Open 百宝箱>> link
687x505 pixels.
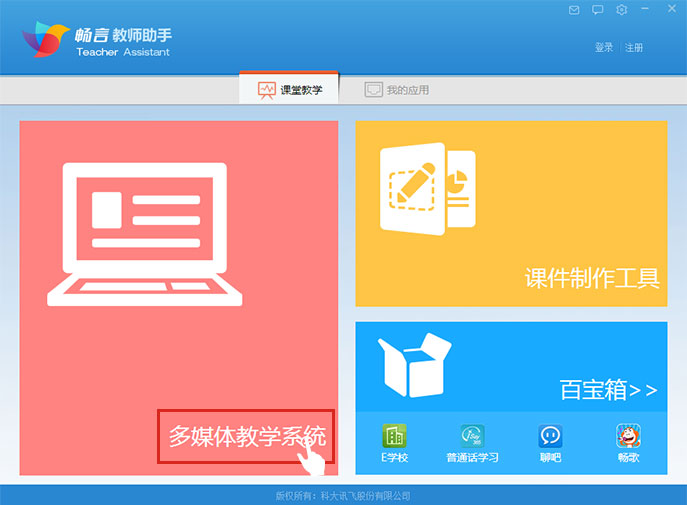pyautogui.click(x=609, y=390)
